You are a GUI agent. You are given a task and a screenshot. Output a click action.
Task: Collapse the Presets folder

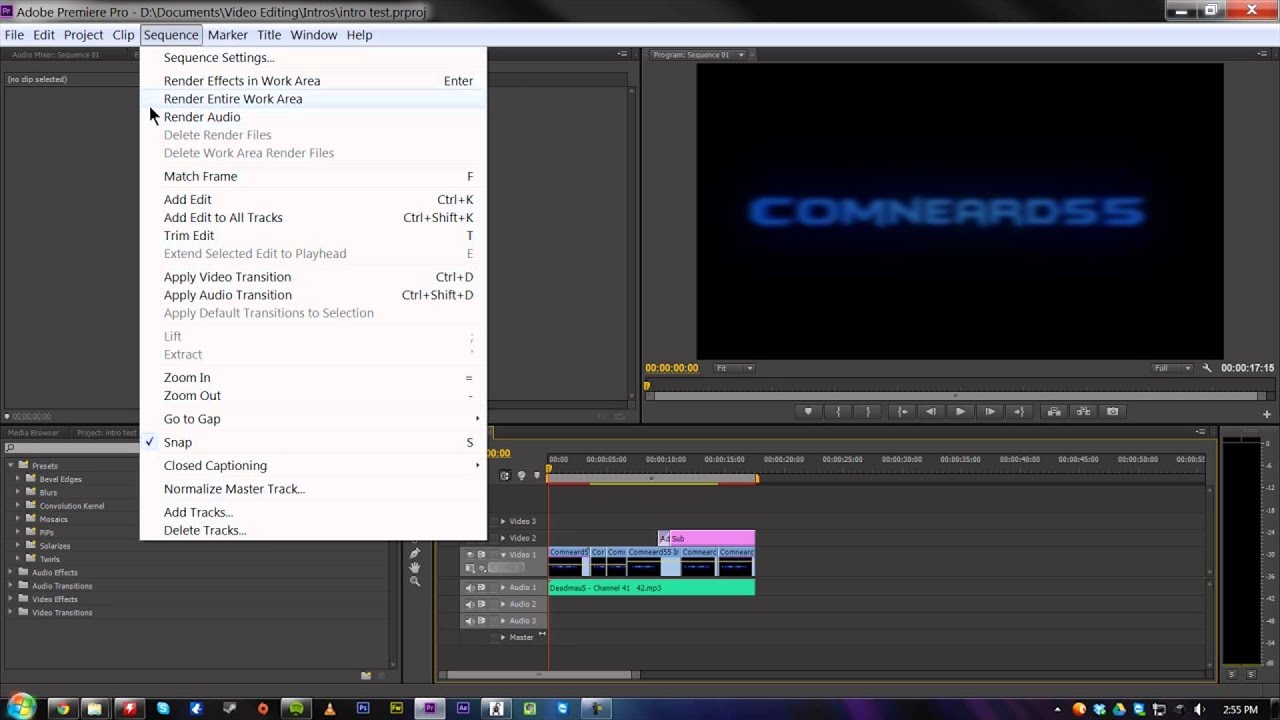tap(11, 466)
